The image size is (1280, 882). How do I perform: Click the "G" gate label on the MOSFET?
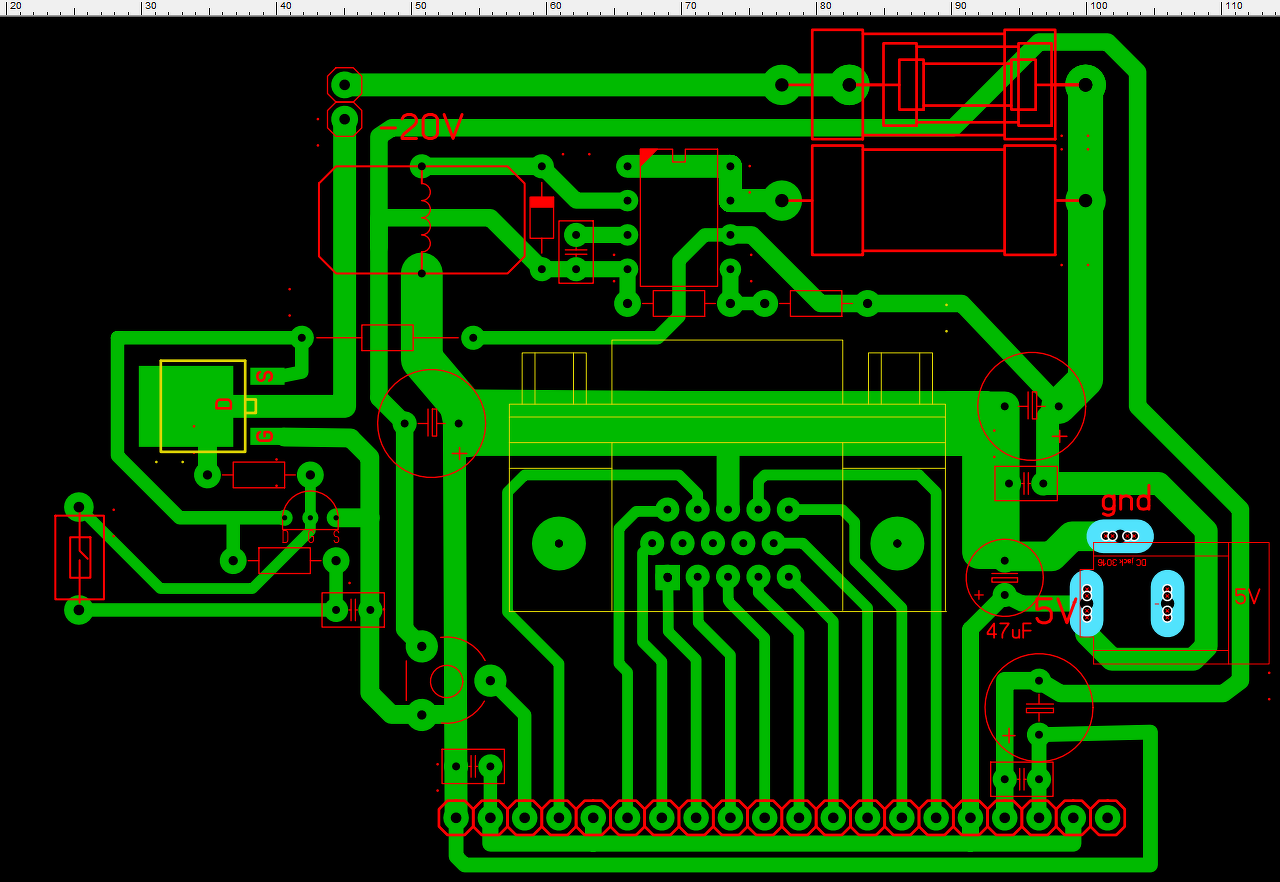click(x=265, y=436)
